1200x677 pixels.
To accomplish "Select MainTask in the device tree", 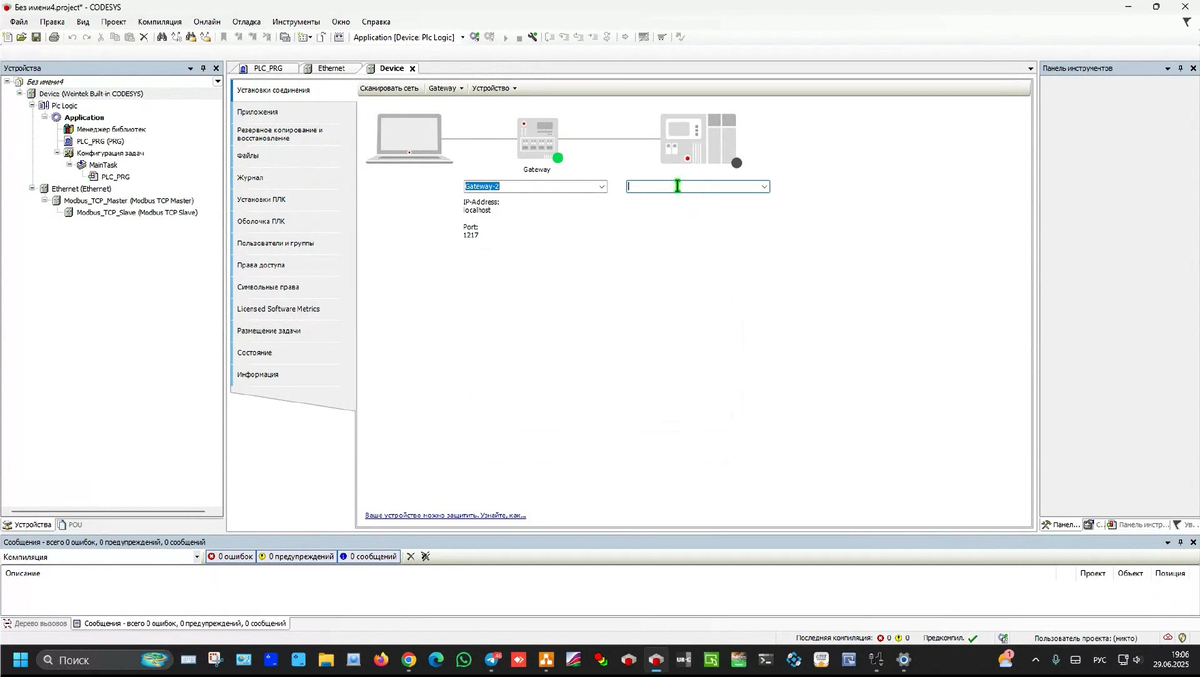I will click(x=103, y=165).
